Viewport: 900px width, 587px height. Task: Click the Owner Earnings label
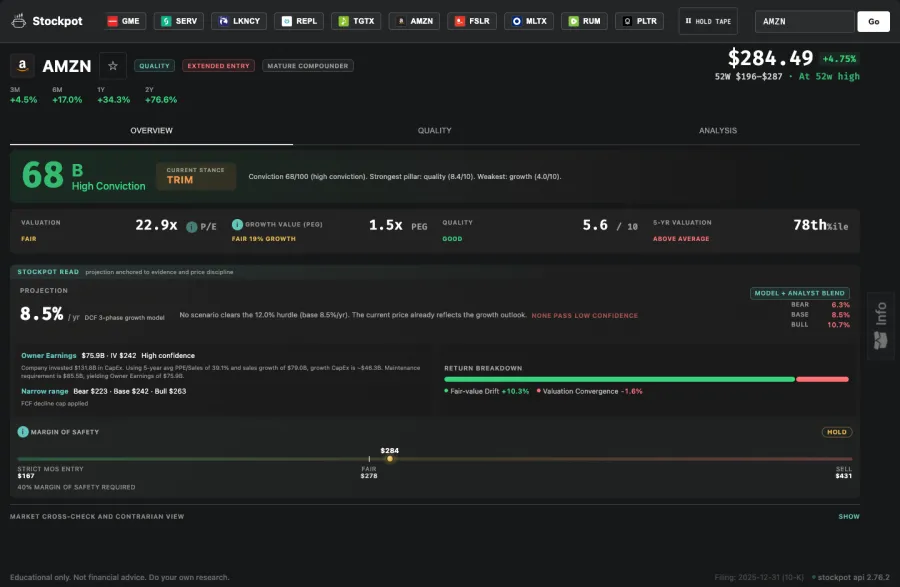(x=49, y=356)
